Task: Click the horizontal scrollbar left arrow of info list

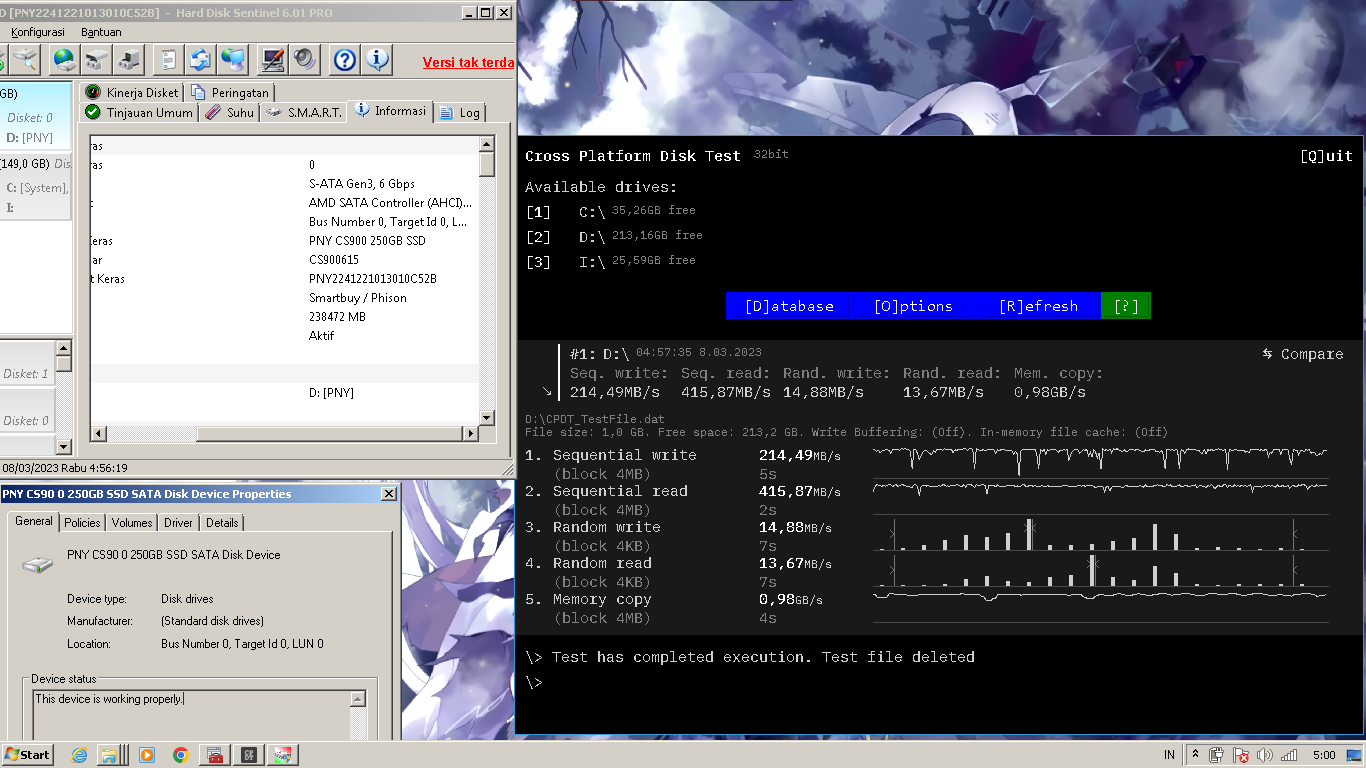Action: 99,434
